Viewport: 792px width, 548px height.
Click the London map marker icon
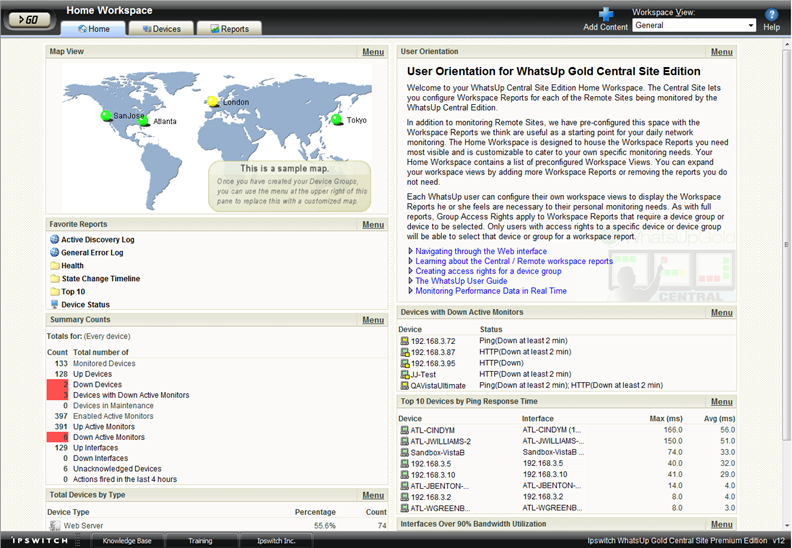coord(213,102)
